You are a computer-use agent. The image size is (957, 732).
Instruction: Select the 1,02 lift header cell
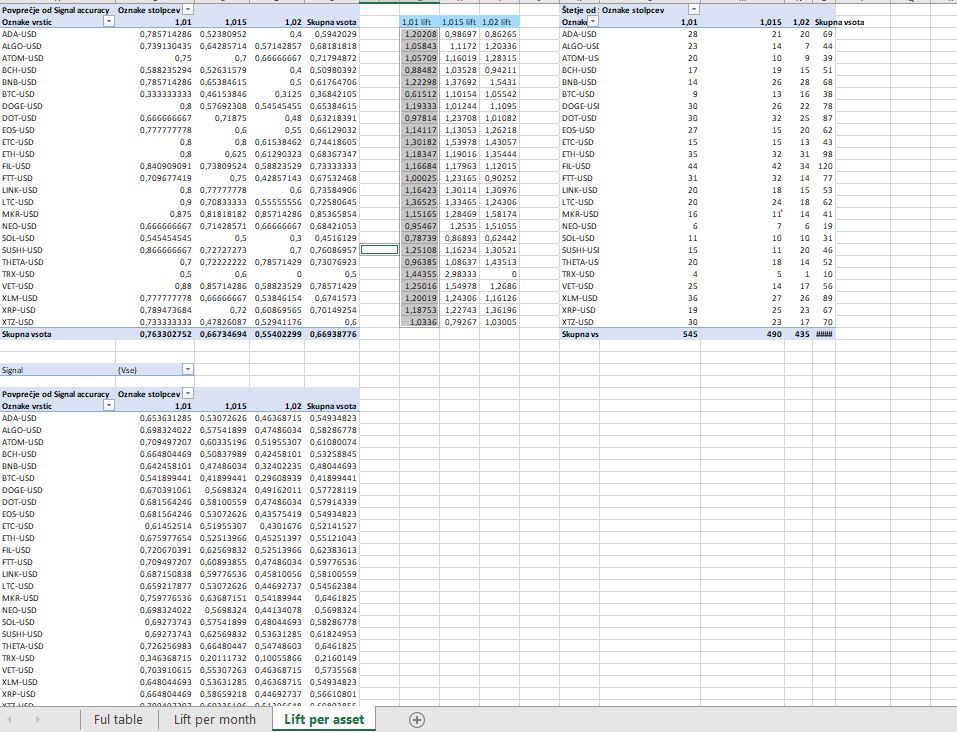499,21
